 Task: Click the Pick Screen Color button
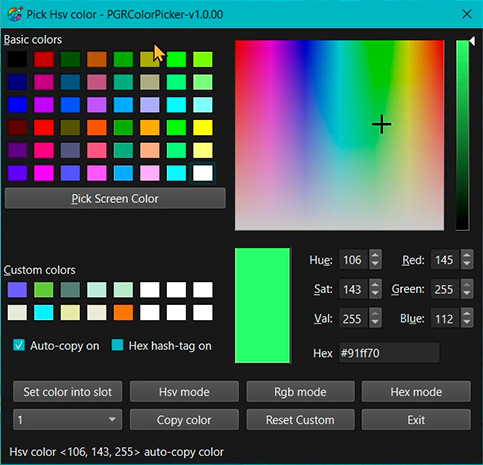coord(115,199)
